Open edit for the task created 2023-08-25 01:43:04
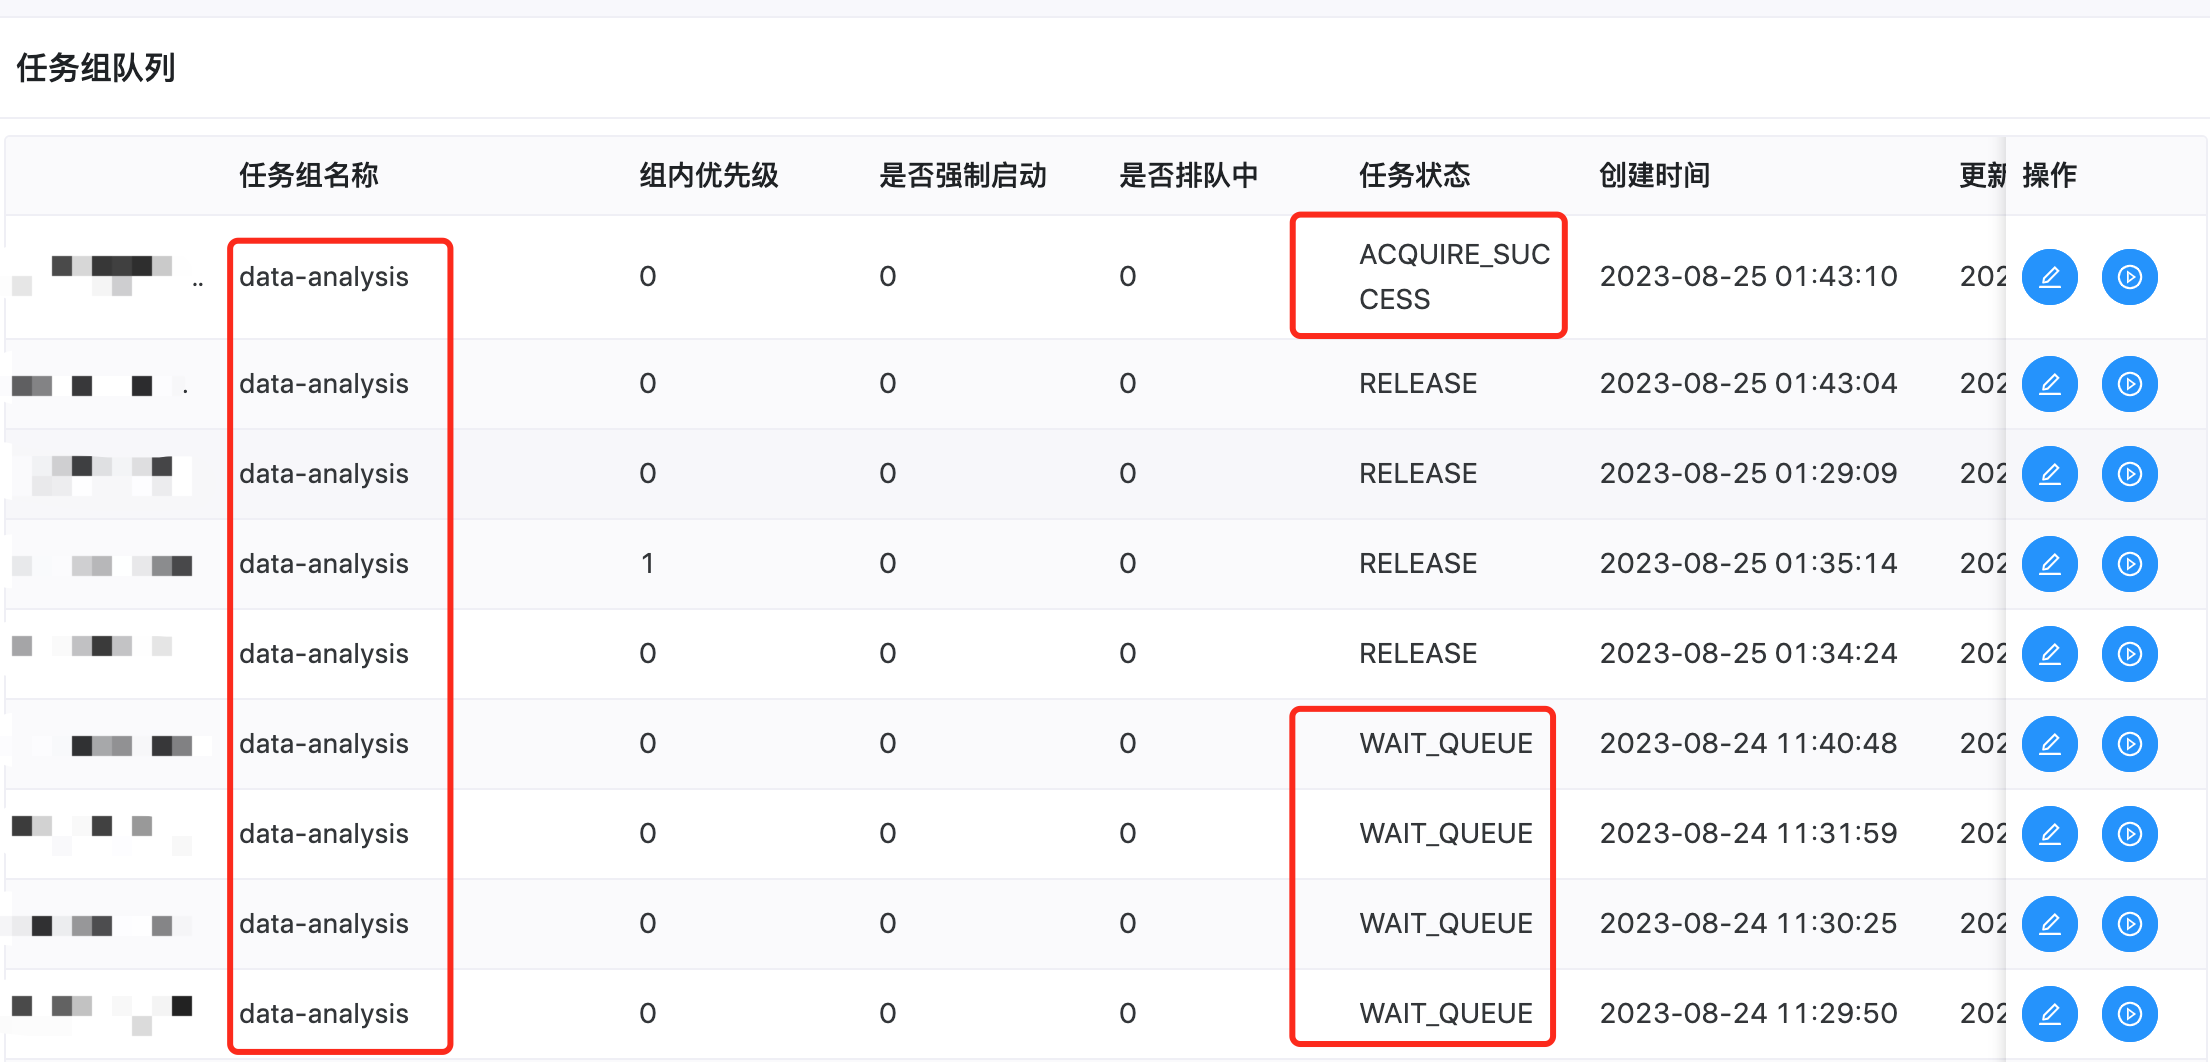This screenshot has width=2210, height=1062. 2050,383
